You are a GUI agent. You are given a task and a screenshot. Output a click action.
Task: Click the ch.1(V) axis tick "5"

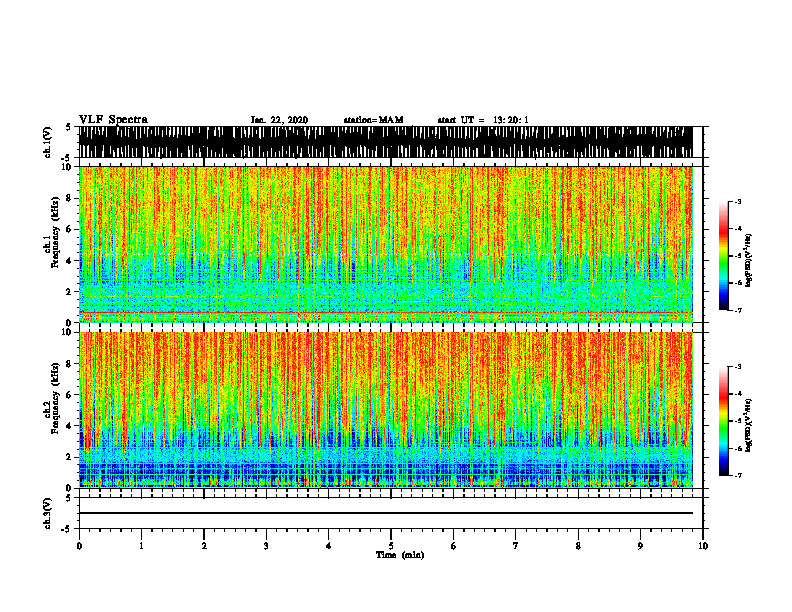[68, 128]
